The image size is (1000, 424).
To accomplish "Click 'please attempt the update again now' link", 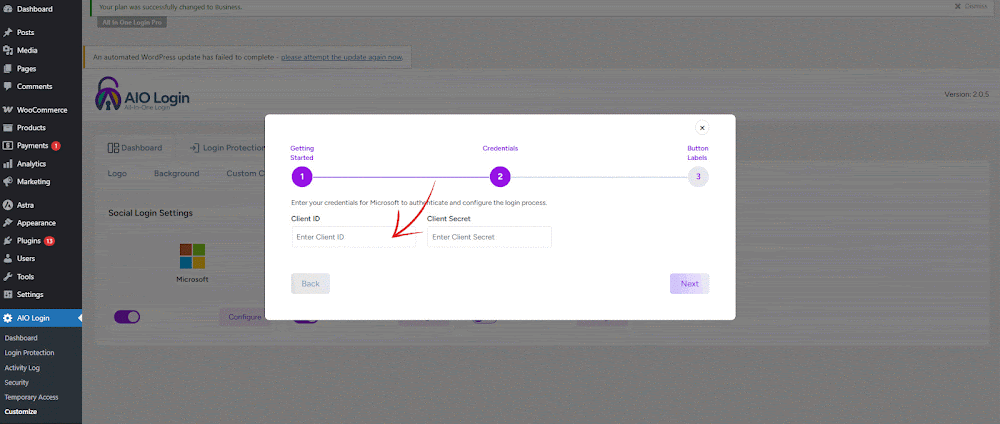I will point(342,57).
